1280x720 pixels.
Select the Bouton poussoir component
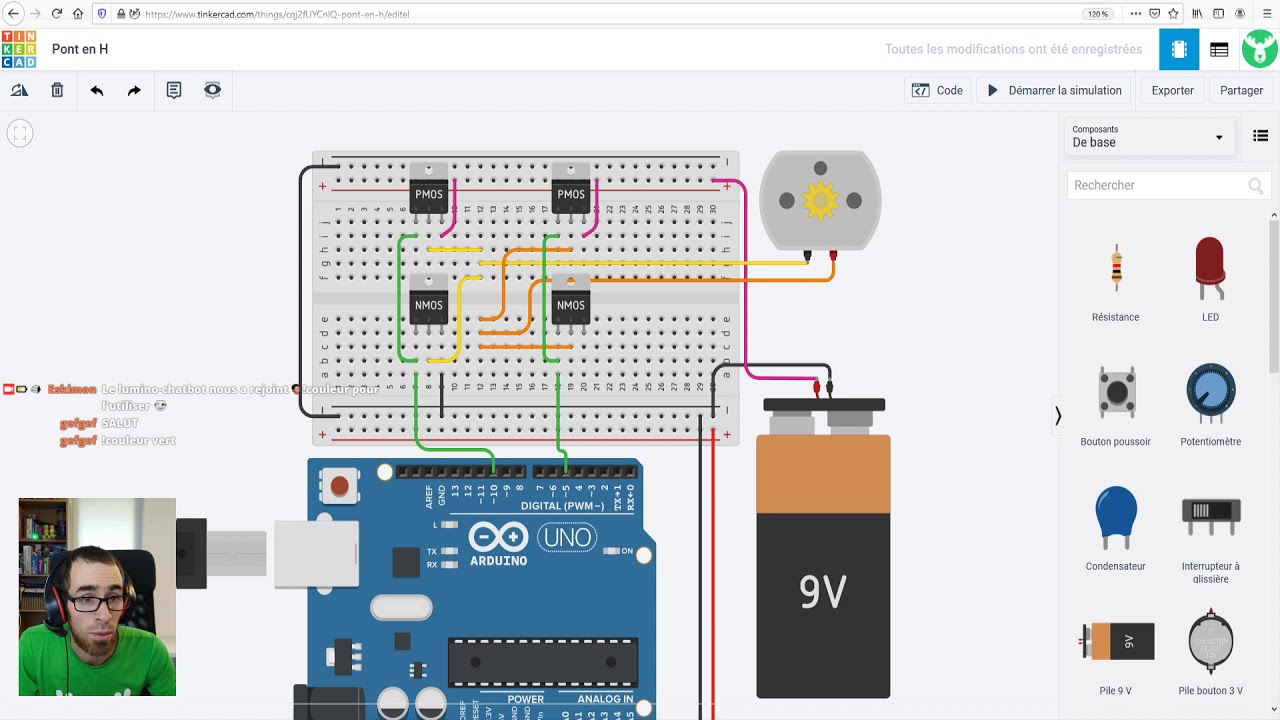point(1115,404)
